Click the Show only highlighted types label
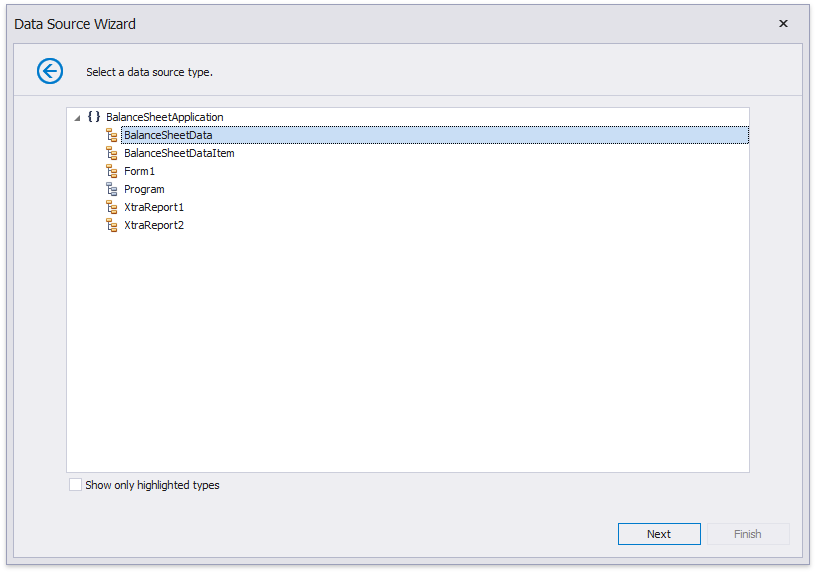The width and height of the screenshot is (816, 573). (152, 485)
